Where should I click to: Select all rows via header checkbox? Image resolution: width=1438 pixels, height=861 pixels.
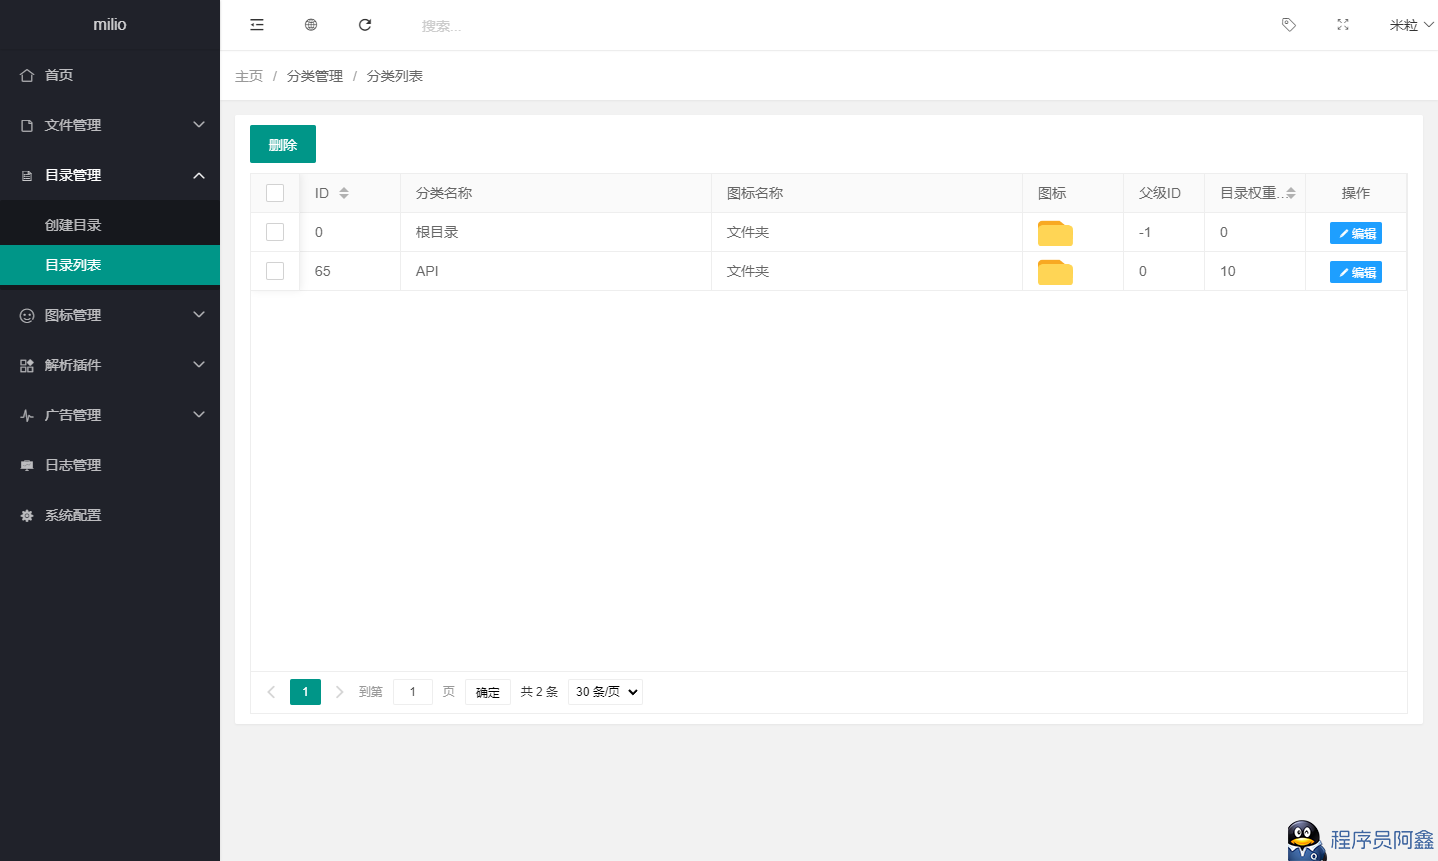coord(275,193)
